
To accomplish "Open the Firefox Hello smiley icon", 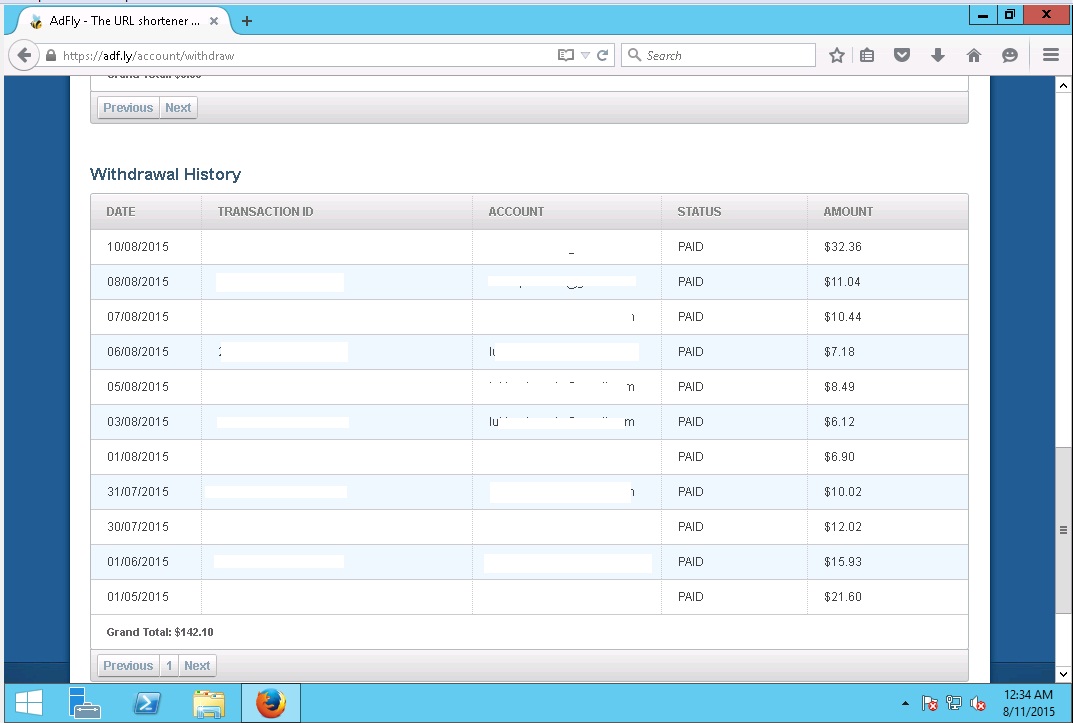I will coord(1010,56).
